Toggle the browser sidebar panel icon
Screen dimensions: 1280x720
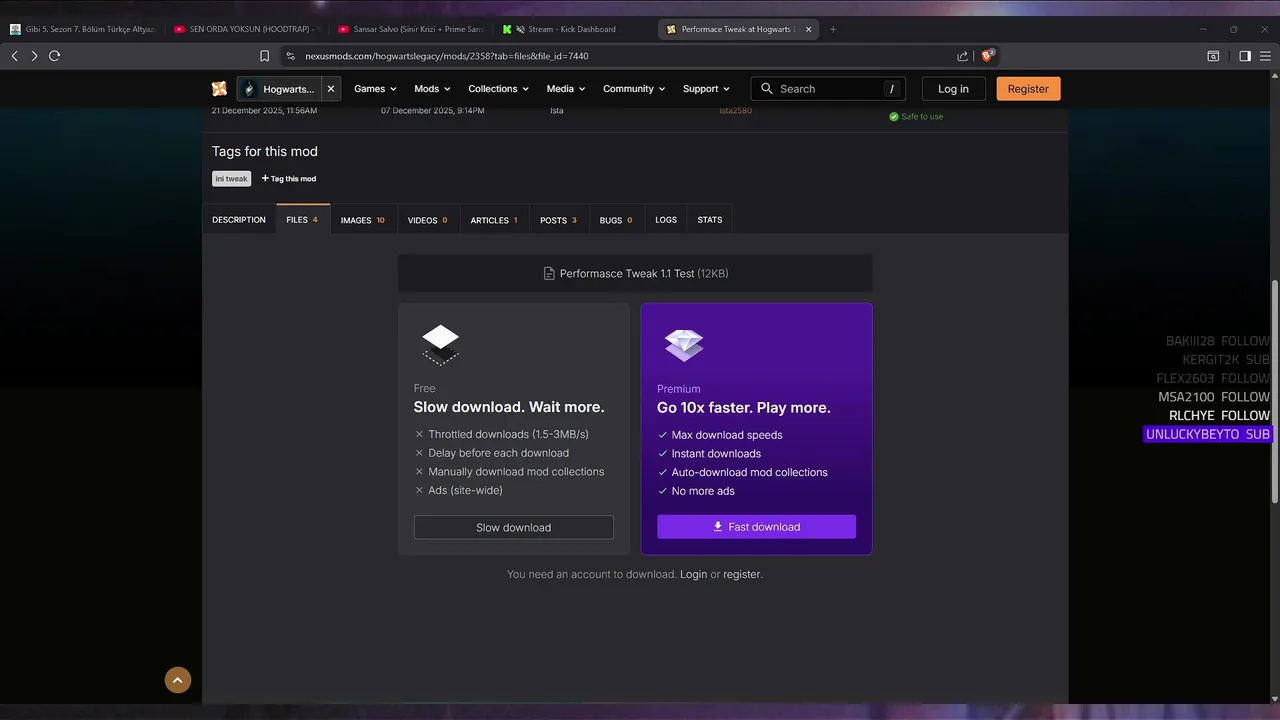coord(1245,56)
